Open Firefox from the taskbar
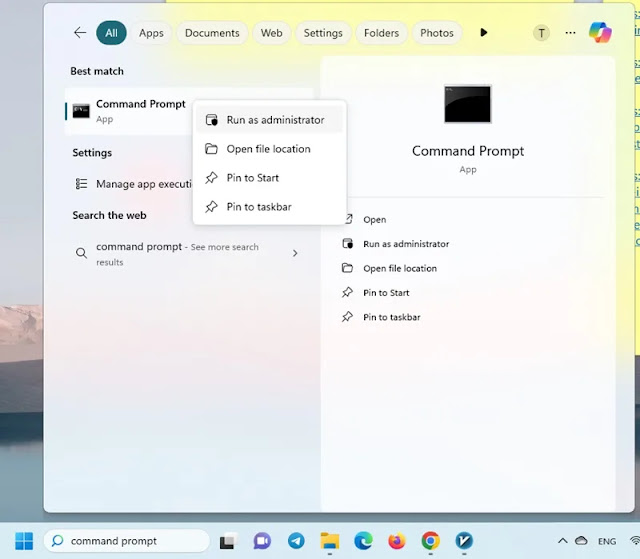Image resolution: width=640 pixels, height=559 pixels. pyautogui.click(x=397, y=541)
